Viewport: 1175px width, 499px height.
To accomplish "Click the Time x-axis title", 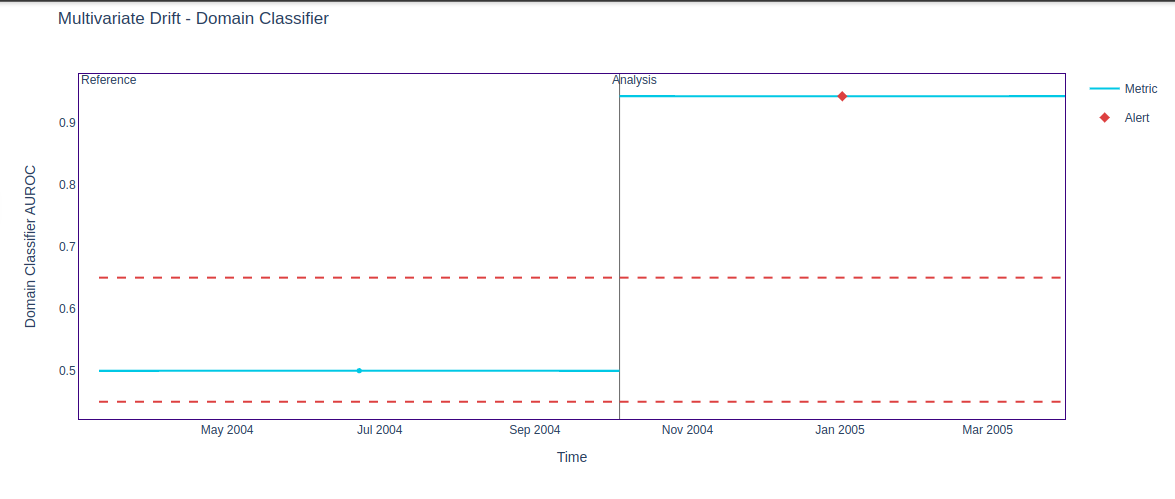I will [572, 457].
